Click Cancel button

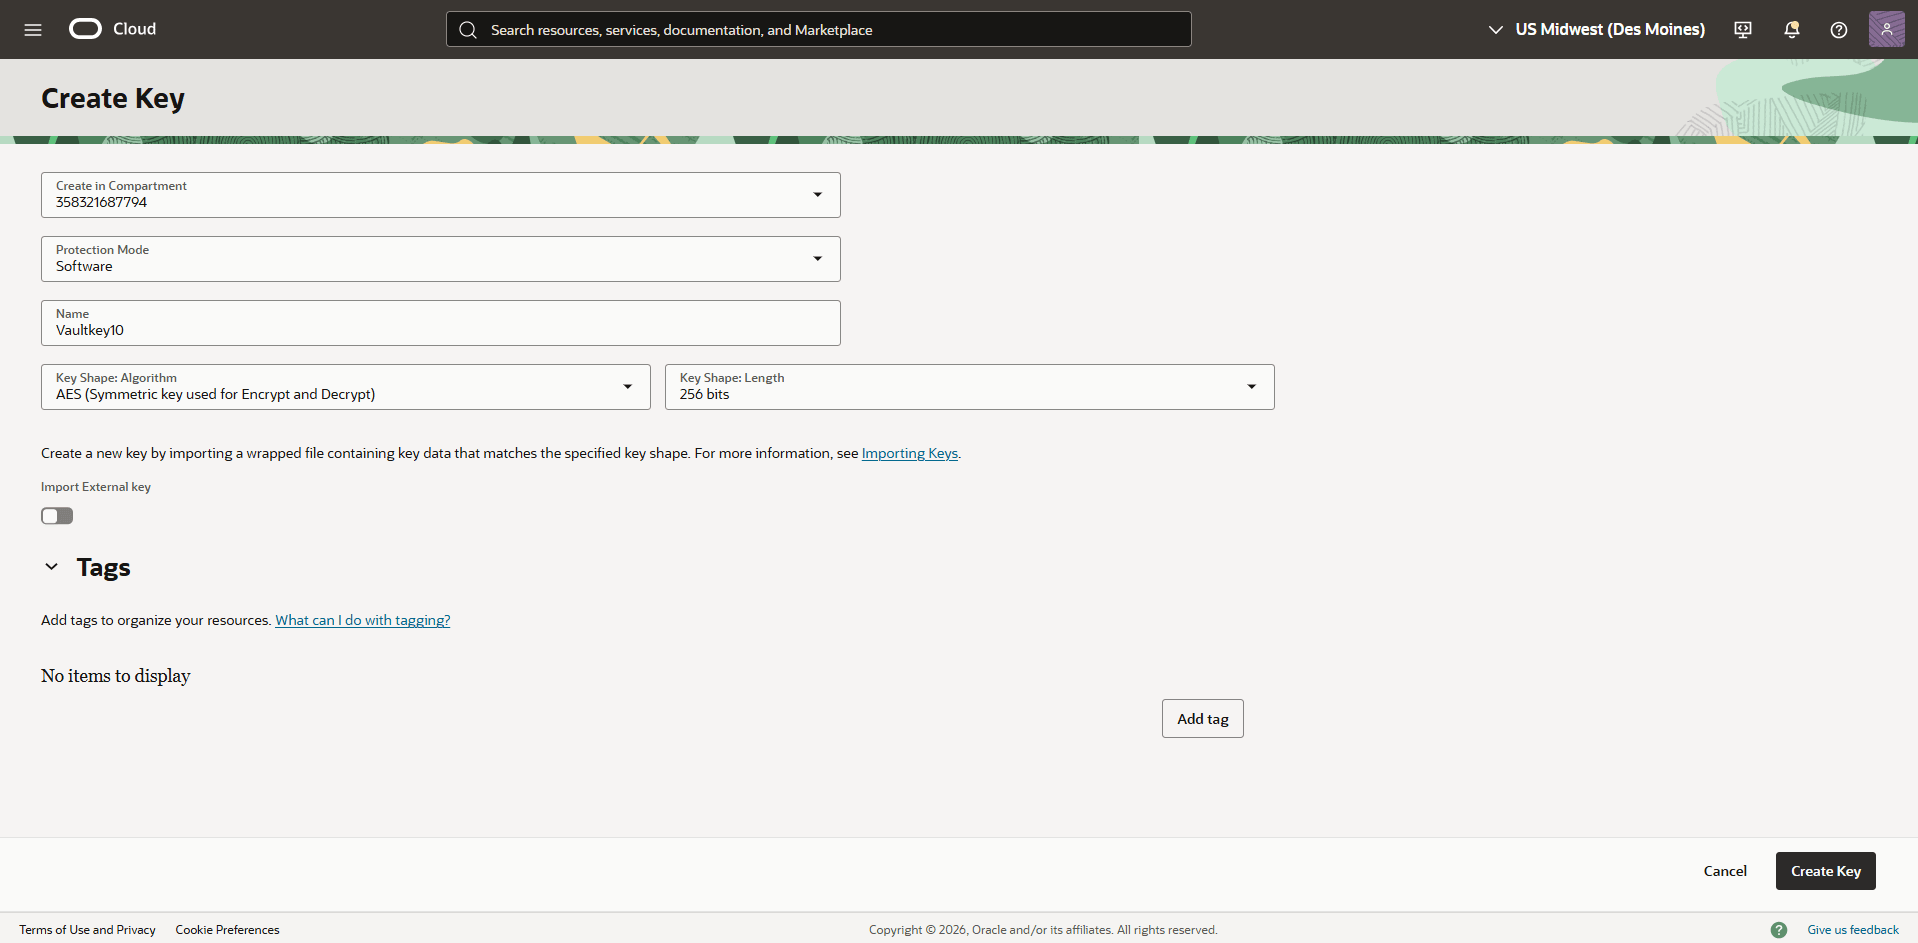[1725, 871]
